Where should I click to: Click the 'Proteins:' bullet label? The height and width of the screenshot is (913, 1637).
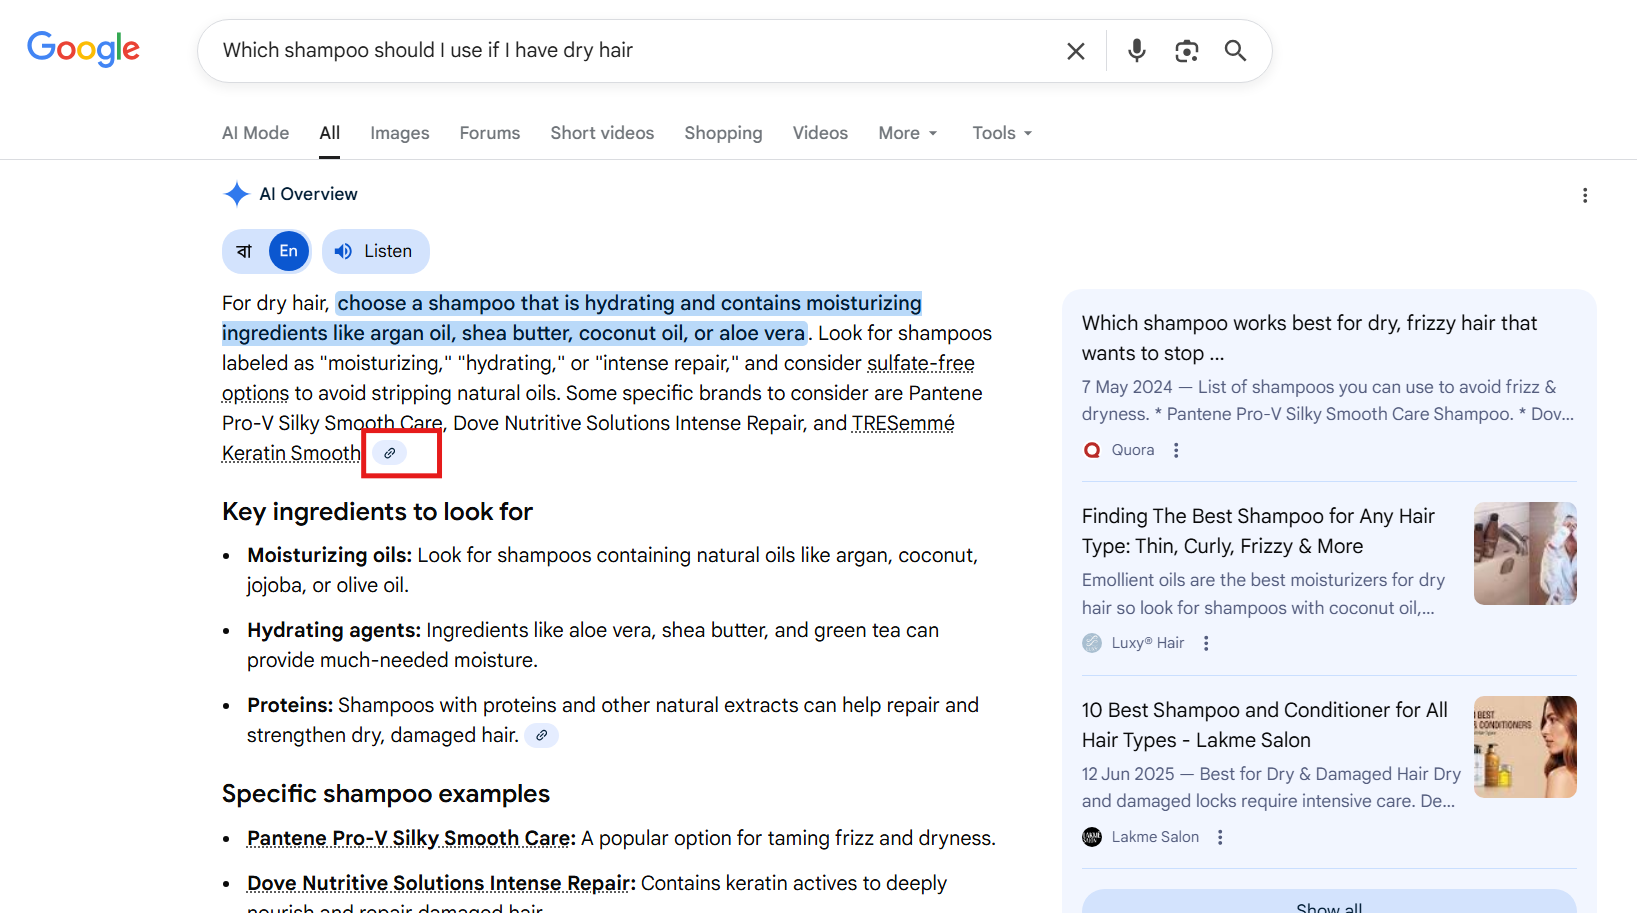[x=290, y=705]
